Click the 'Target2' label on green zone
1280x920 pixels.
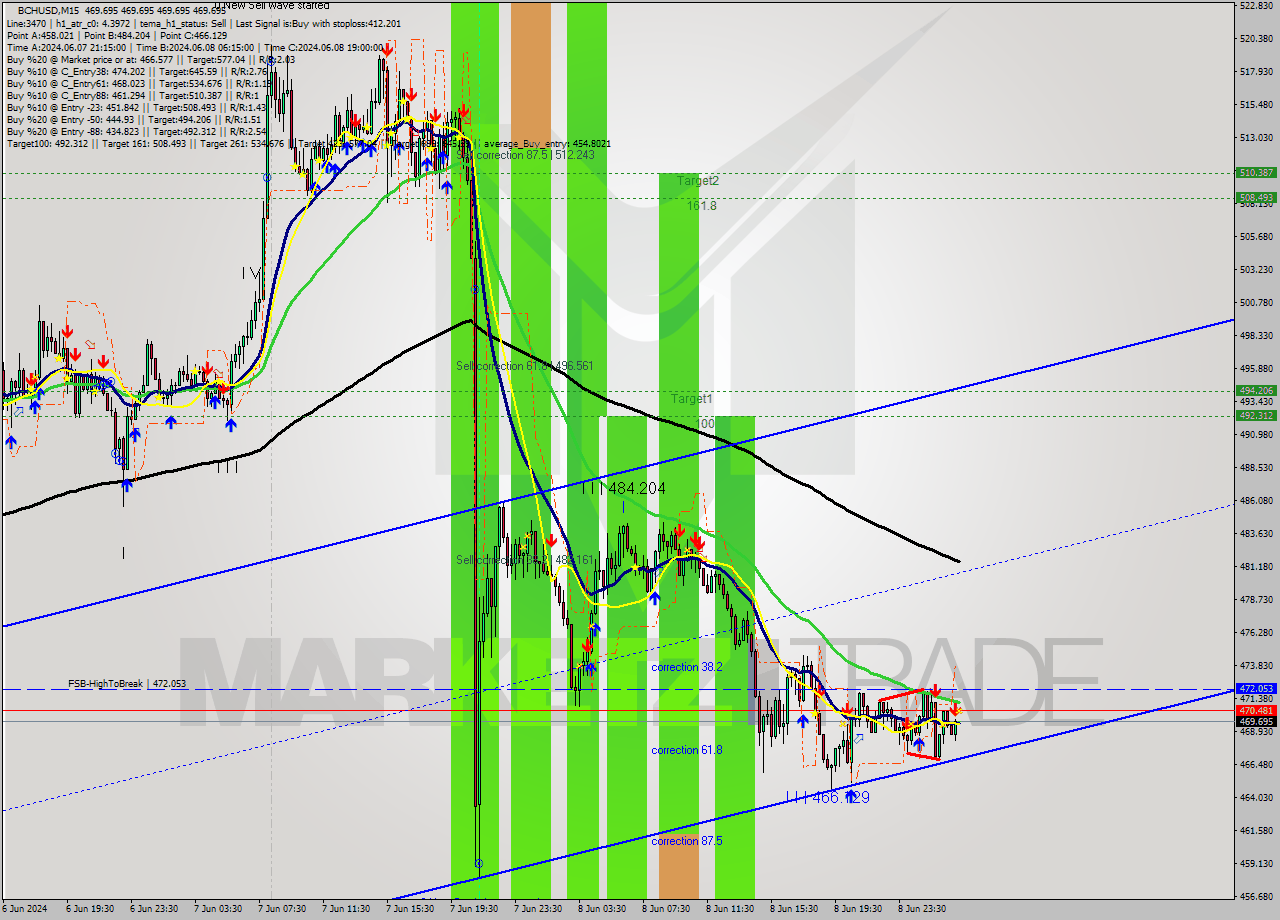click(698, 181)
